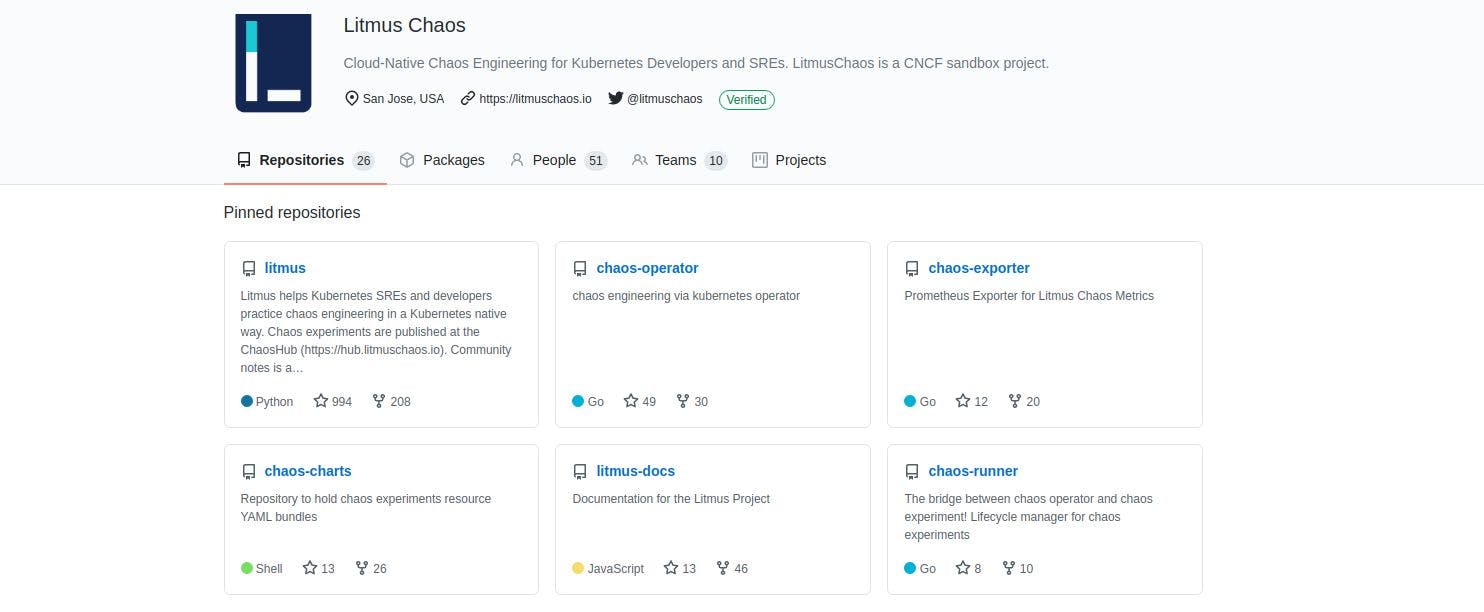Click the green Verified badge
Viewport: 1484px width, 612px height.
point(746,99)
